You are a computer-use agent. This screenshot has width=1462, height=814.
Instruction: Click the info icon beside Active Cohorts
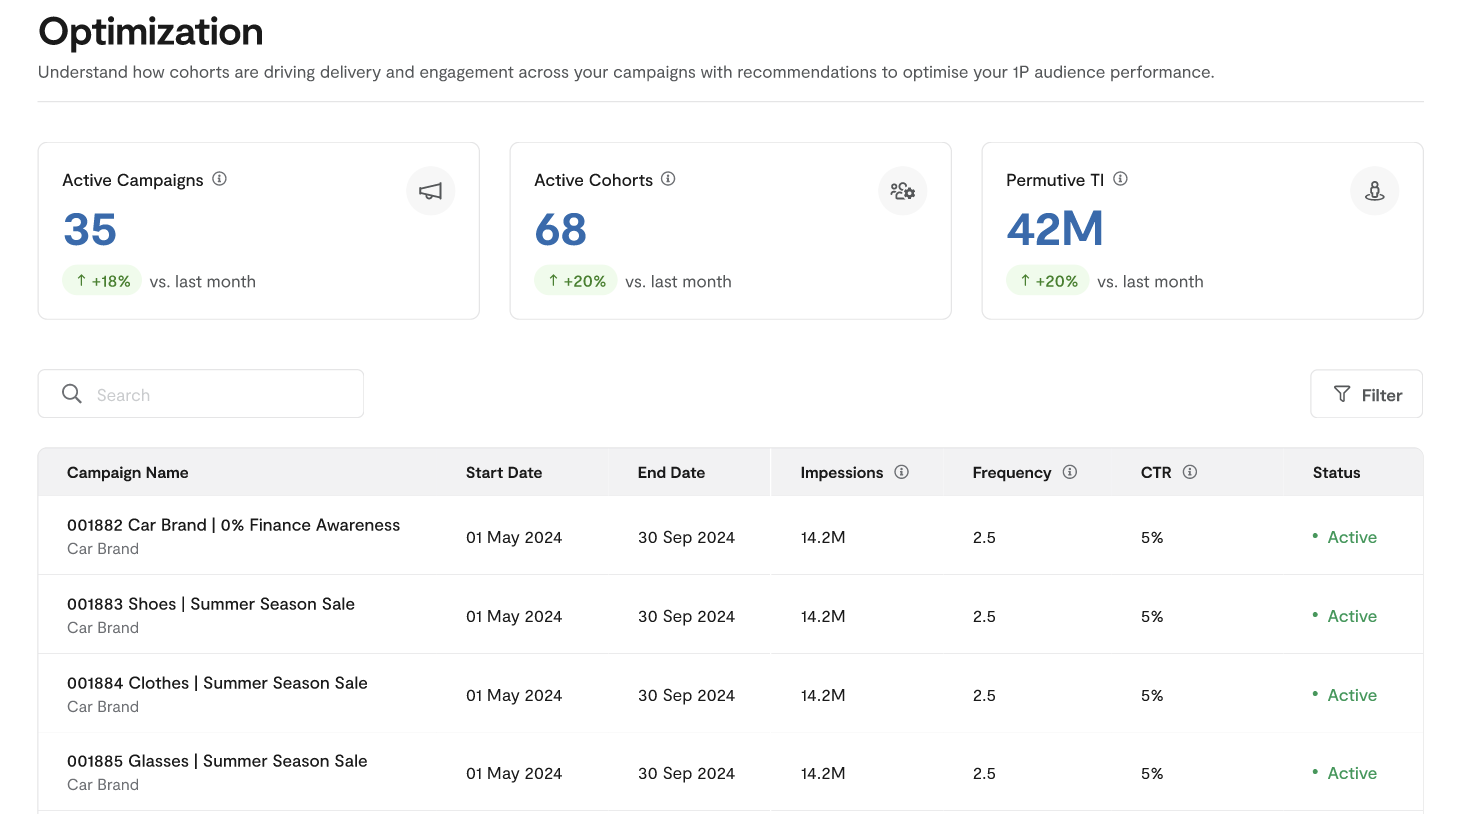pos(668,179)
